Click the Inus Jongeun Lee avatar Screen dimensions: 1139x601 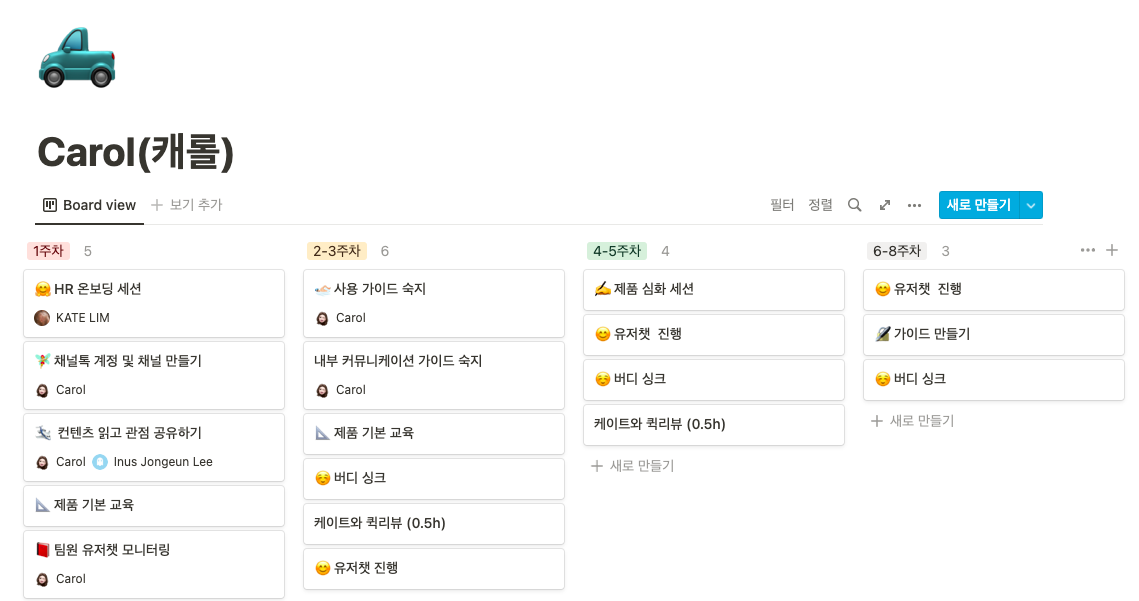100,462
